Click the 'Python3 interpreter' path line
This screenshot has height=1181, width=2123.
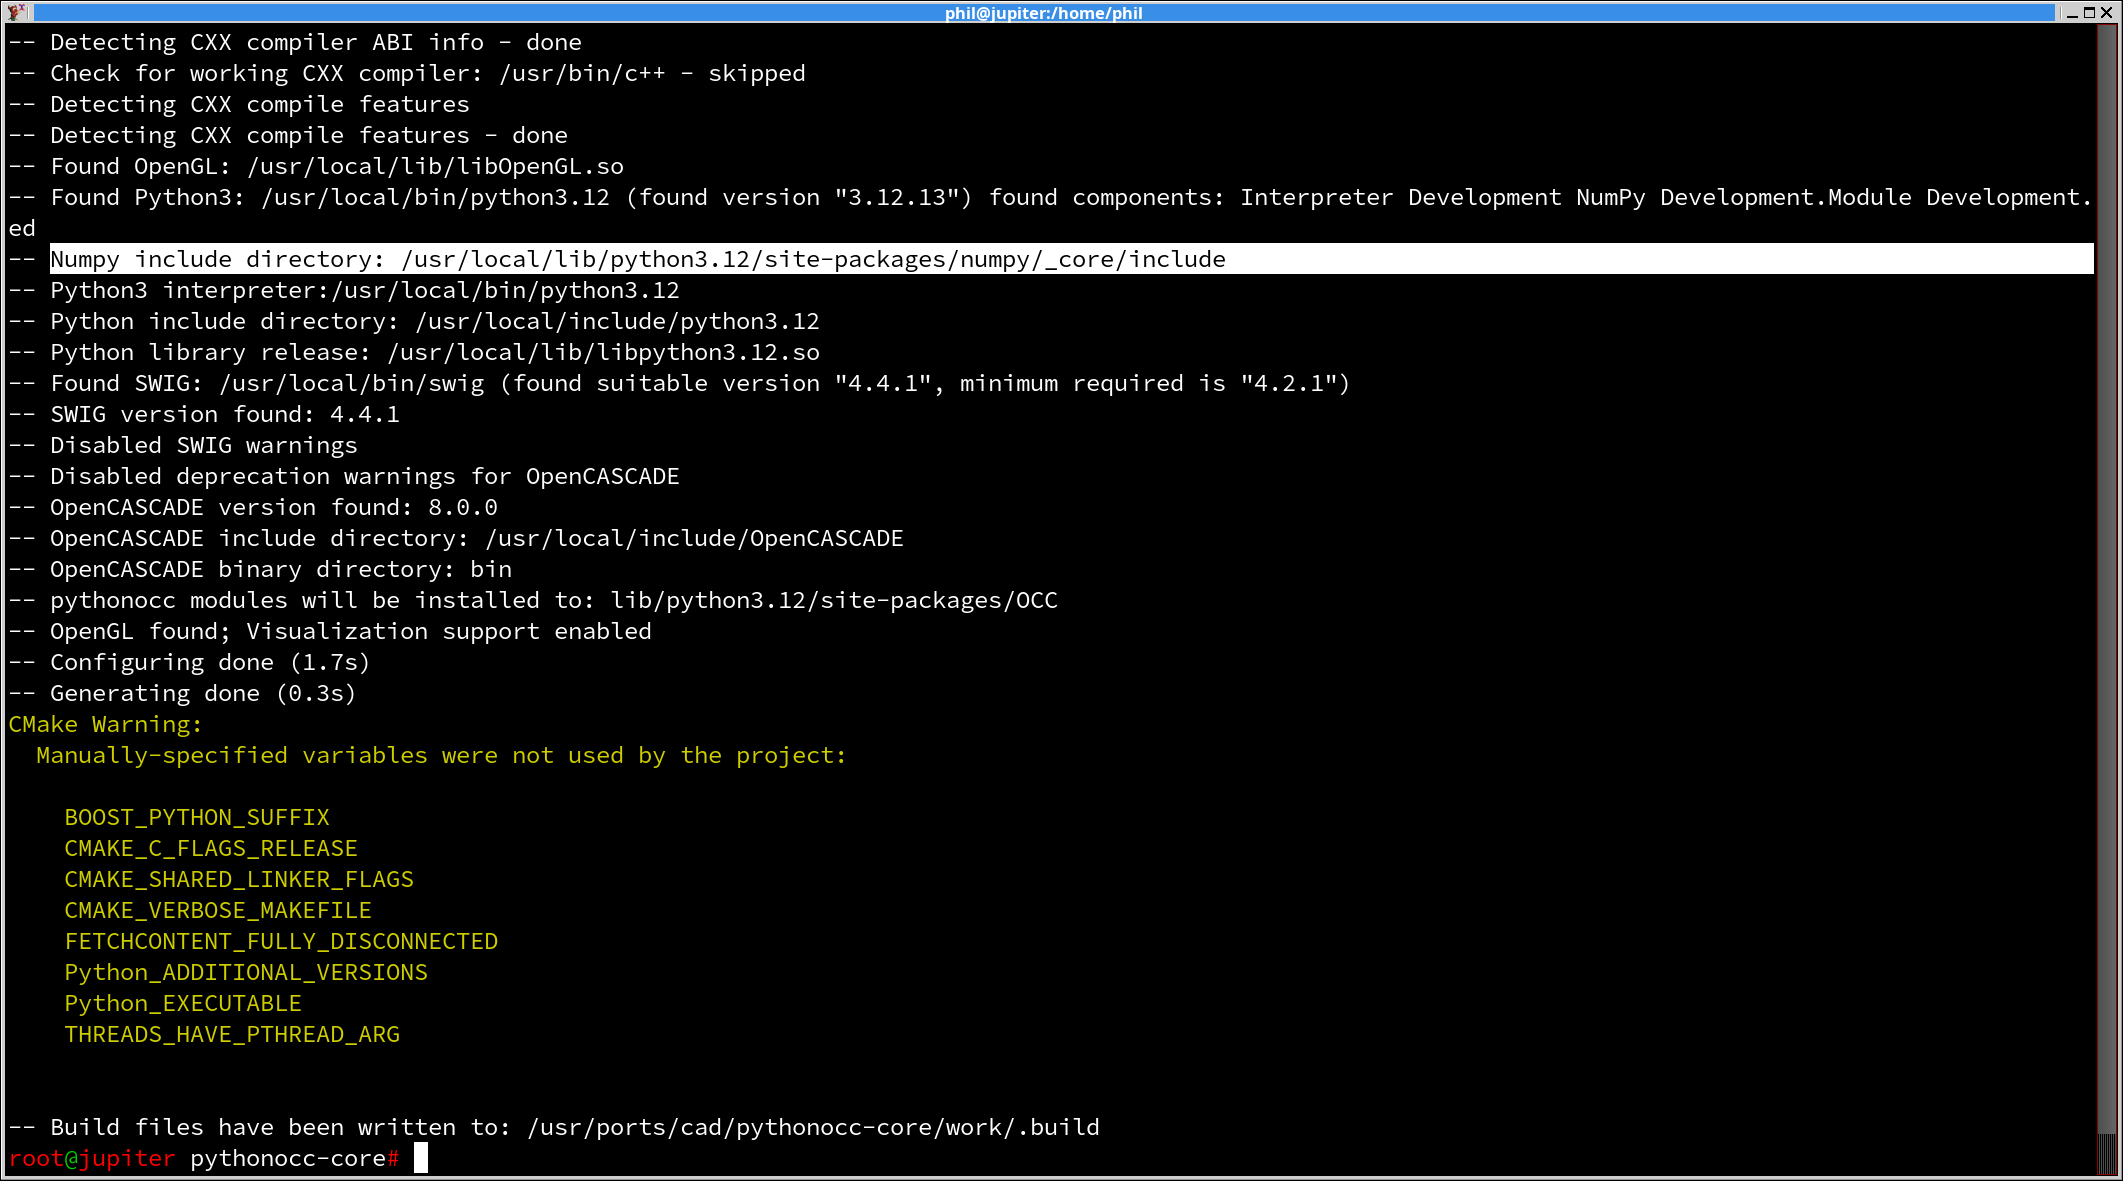coord(344,290)
